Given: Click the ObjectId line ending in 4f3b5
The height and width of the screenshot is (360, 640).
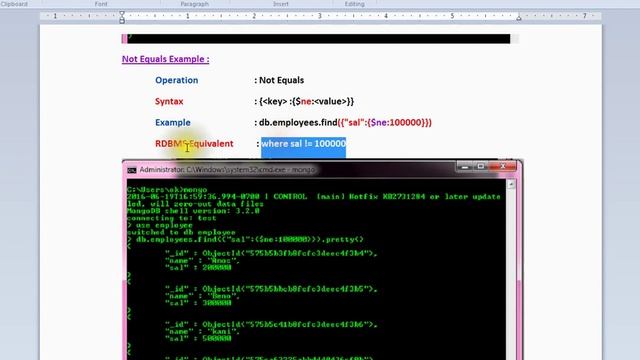Looking at the screenshot, I should 271,289.
